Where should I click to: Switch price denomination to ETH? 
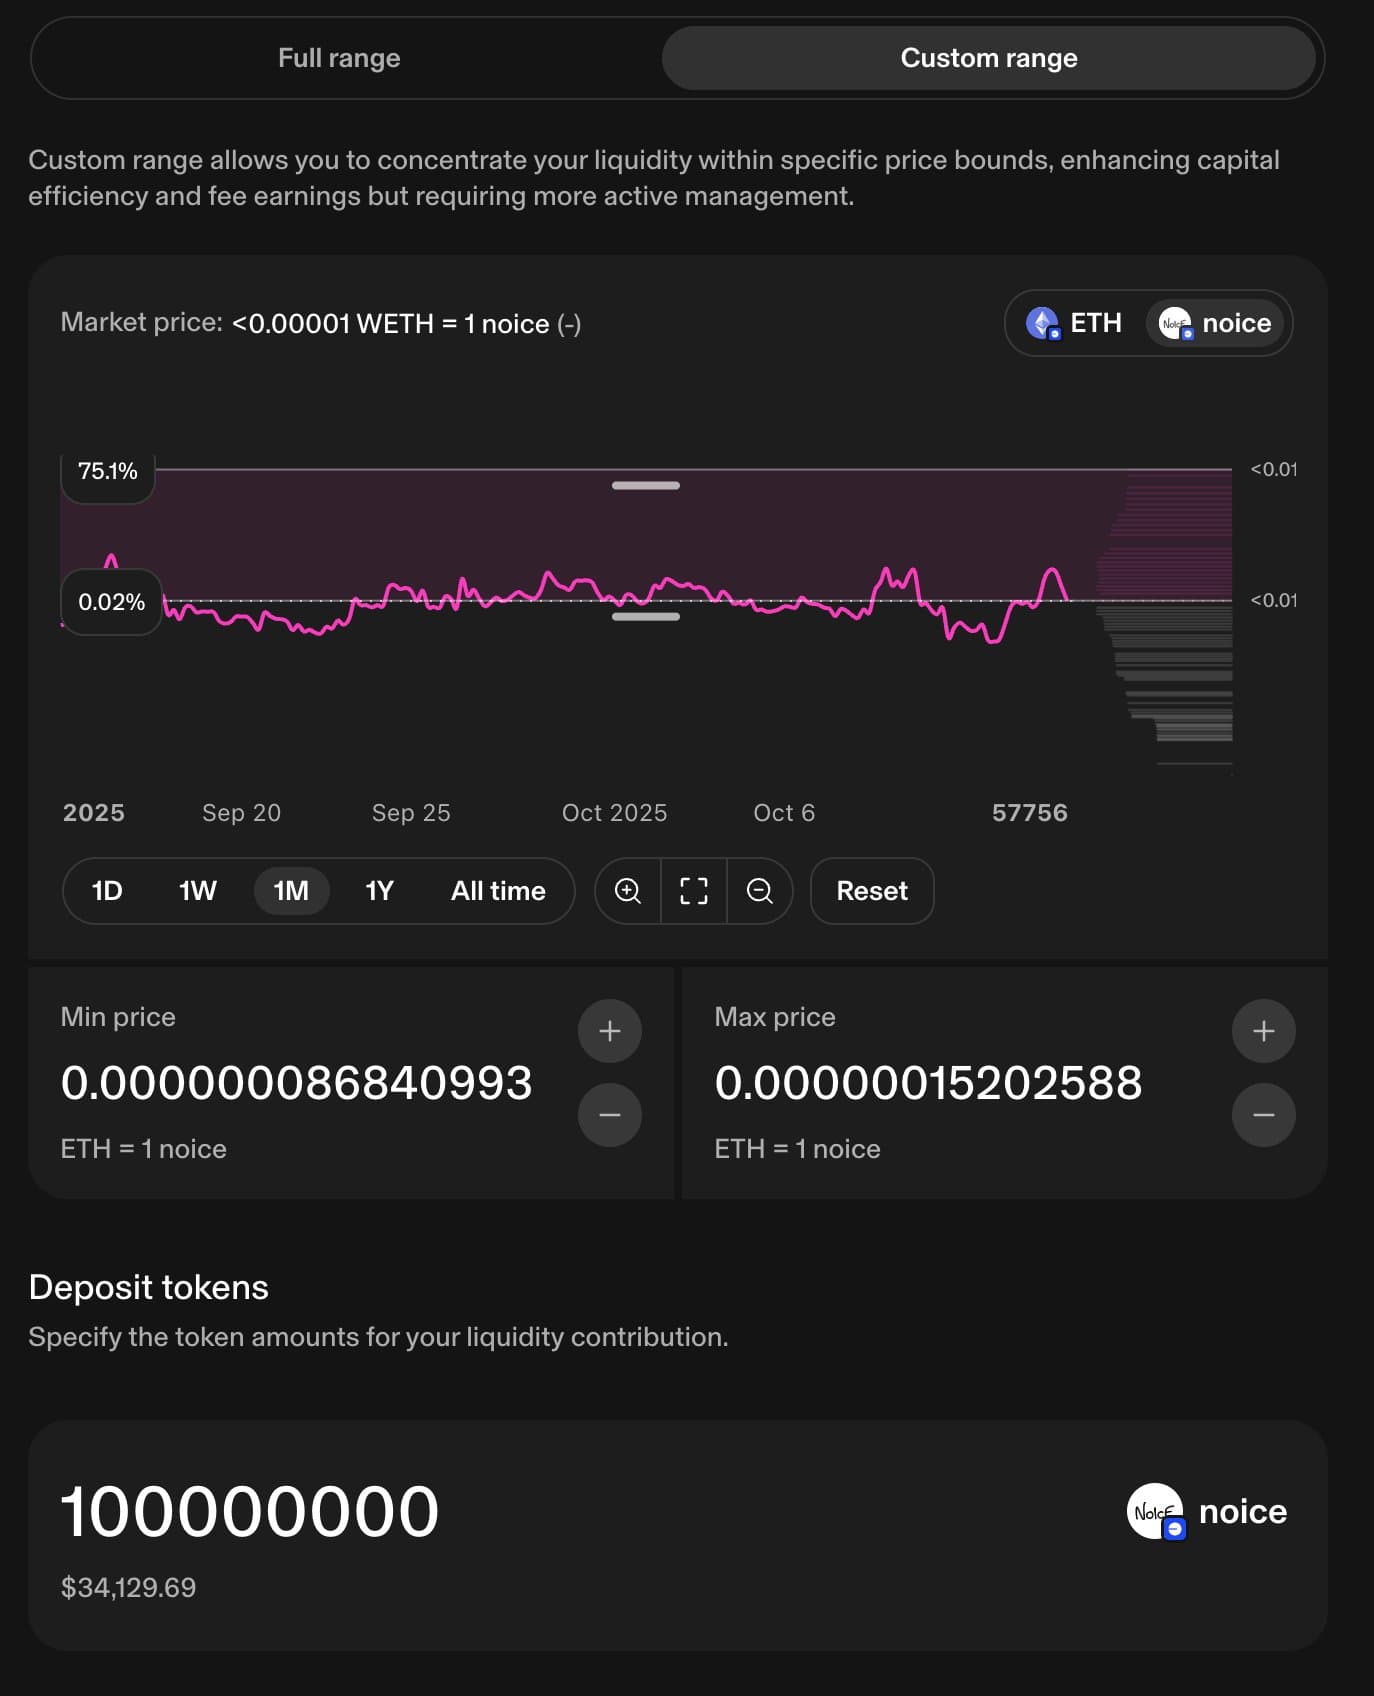pos(1075,323)
